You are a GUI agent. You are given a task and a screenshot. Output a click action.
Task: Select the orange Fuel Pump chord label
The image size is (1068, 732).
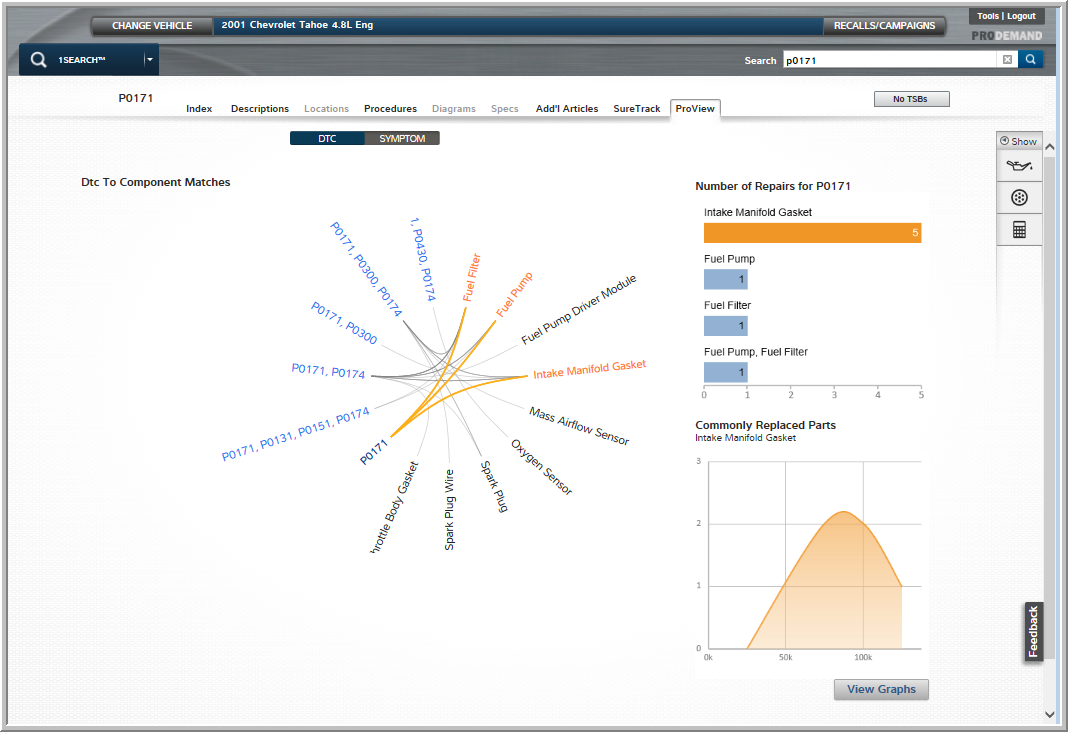pyautogui.click(x=514, y=295)
